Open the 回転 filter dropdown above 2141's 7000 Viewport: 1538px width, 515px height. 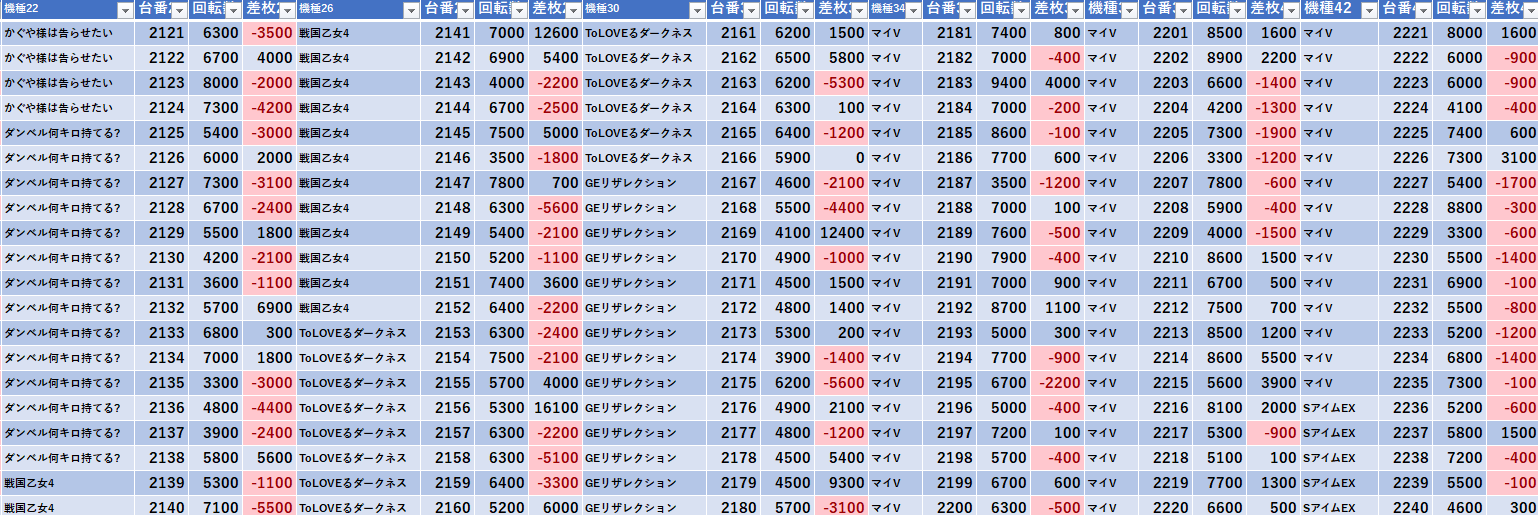pos(518,10)
